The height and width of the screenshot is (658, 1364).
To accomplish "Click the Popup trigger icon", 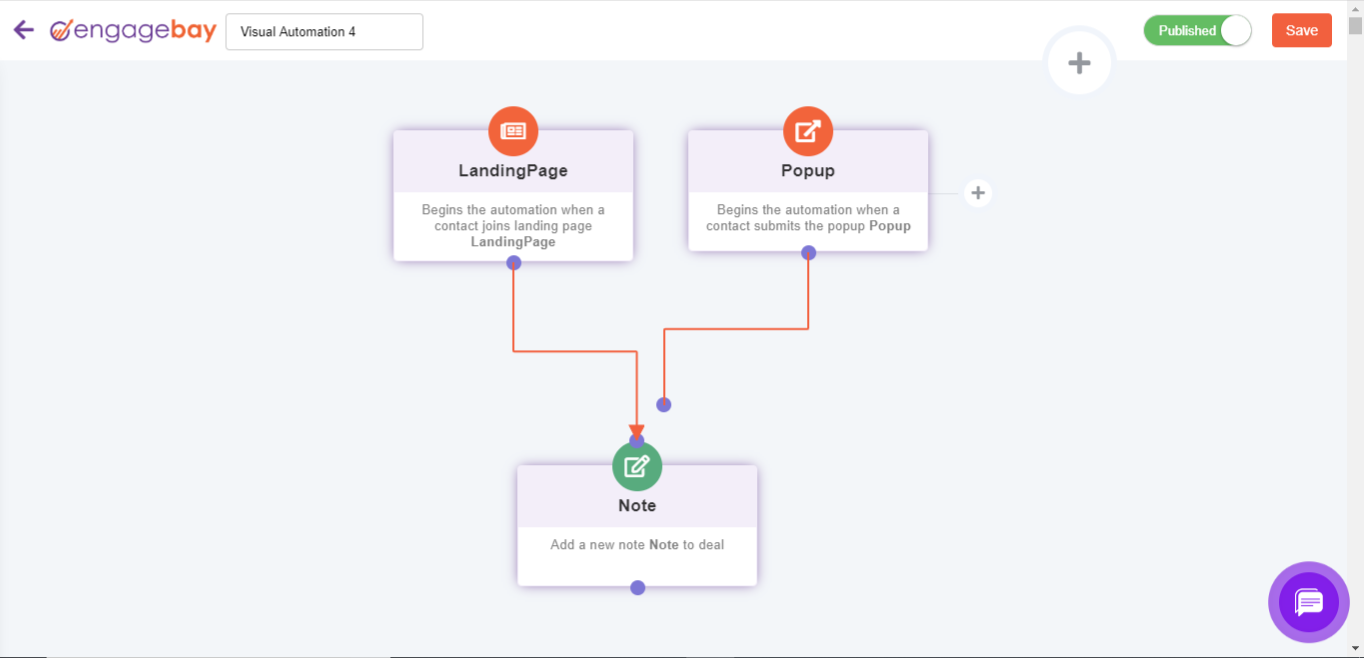I will click(x=808, y=131).
